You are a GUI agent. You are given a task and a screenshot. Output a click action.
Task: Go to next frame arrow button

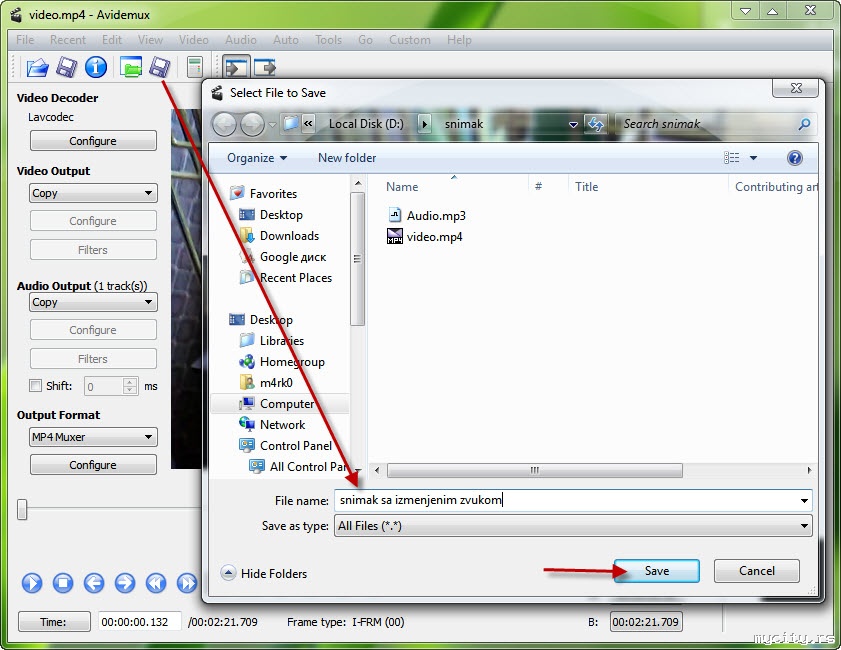coord(125,582)
